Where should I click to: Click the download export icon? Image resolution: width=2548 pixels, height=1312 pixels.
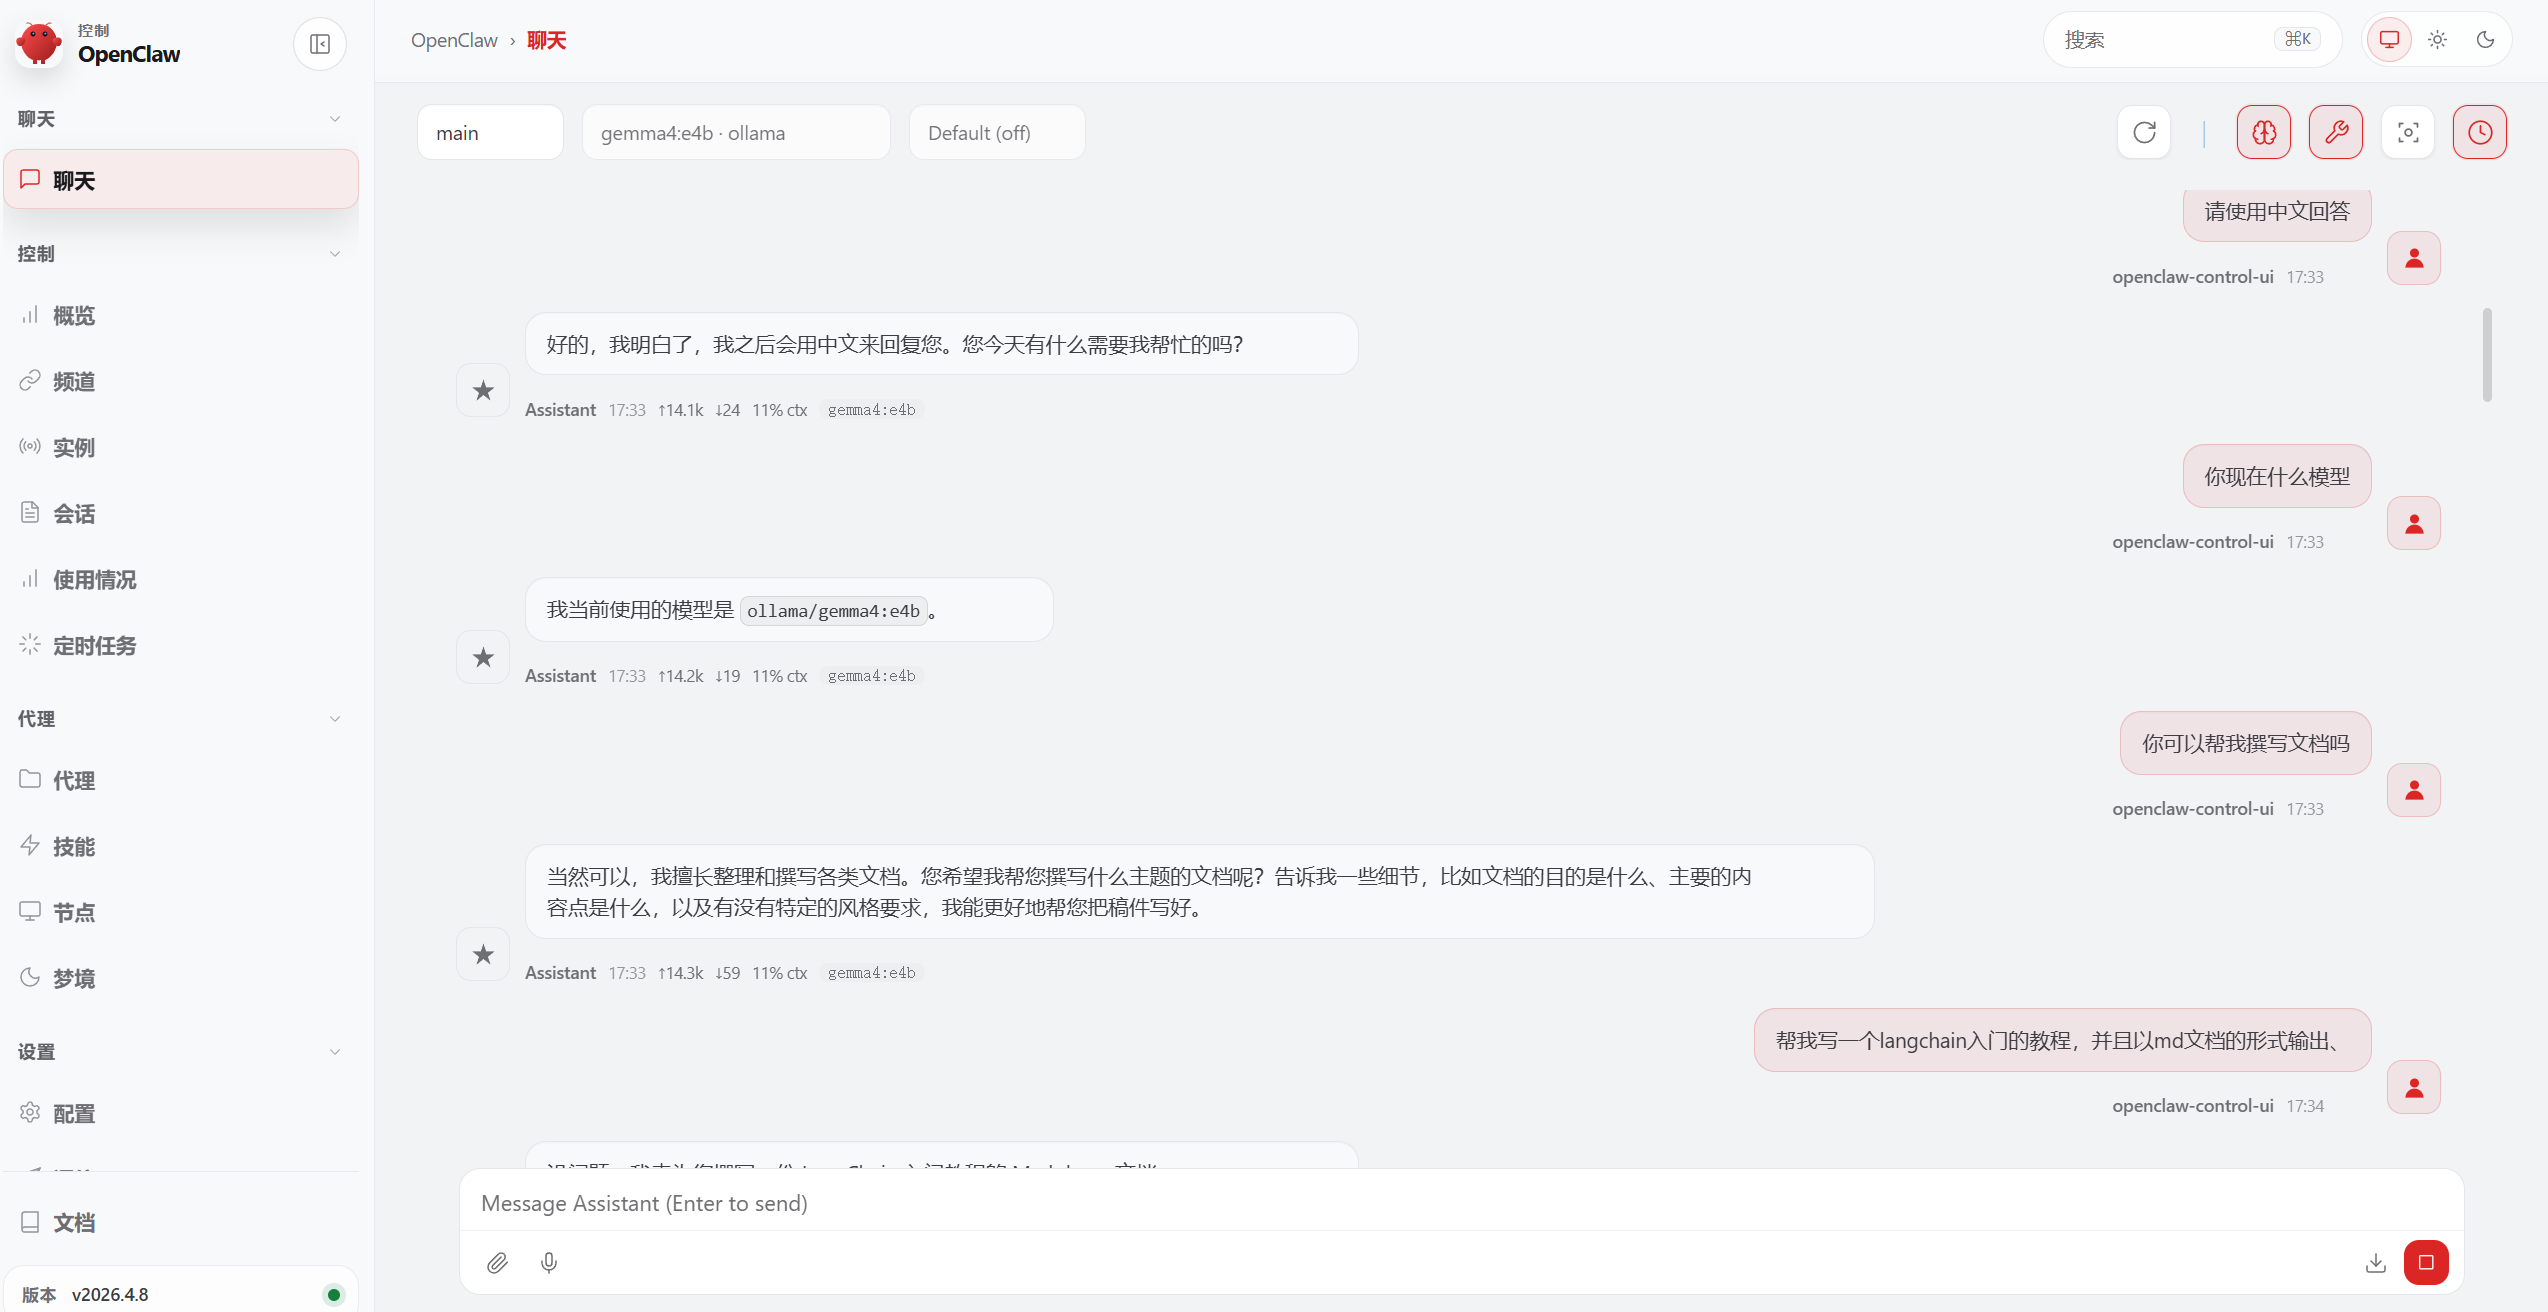pos(2376,1263)
